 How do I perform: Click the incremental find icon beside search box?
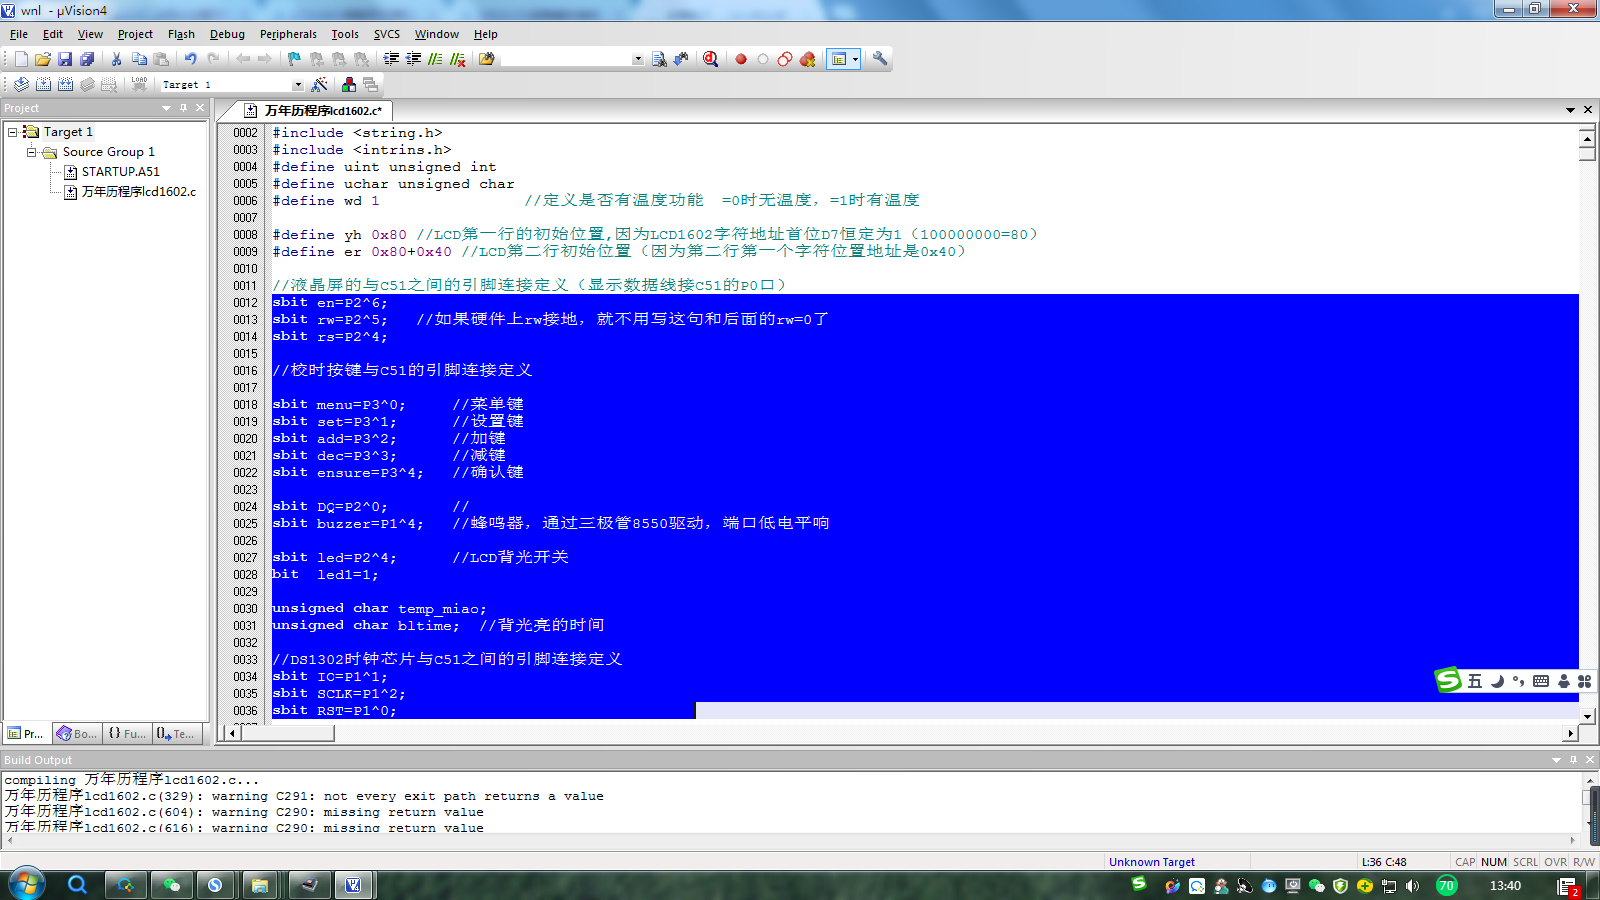tap(681, 59)
